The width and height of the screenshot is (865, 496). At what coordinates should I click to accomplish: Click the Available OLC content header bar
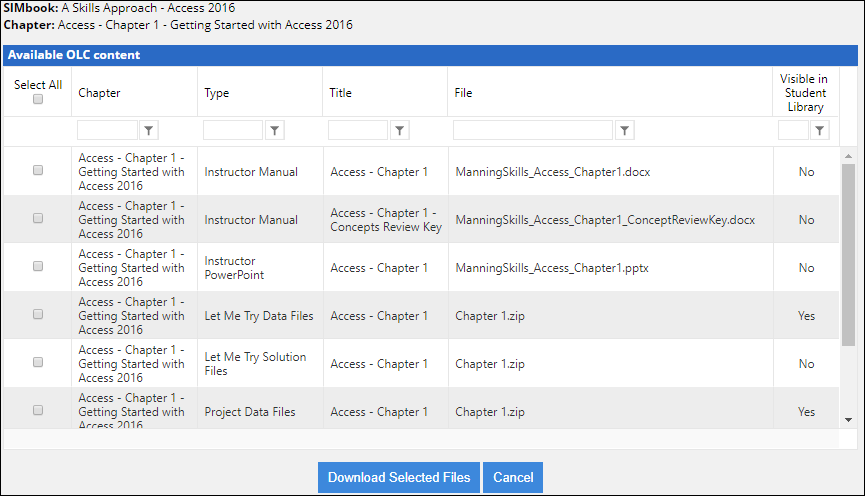(430, 55)
